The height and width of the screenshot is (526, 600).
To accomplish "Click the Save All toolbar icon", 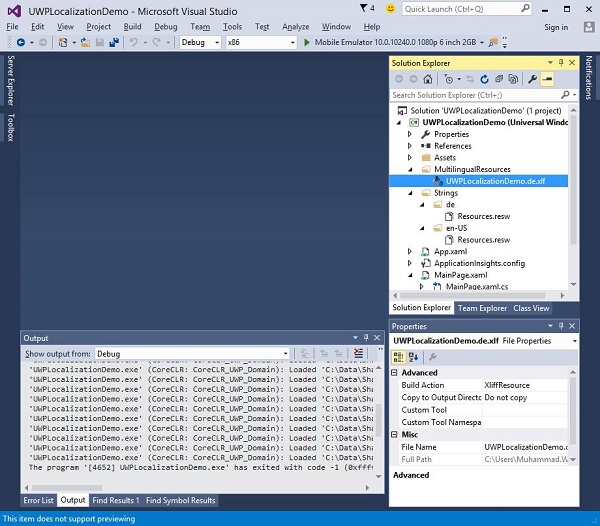I will tap(114, 42).
